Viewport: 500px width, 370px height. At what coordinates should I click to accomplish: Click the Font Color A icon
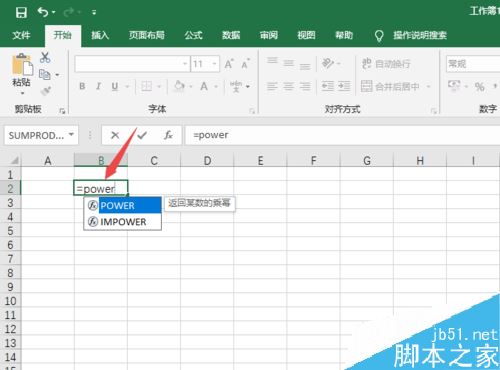click(x=204, y=87)
